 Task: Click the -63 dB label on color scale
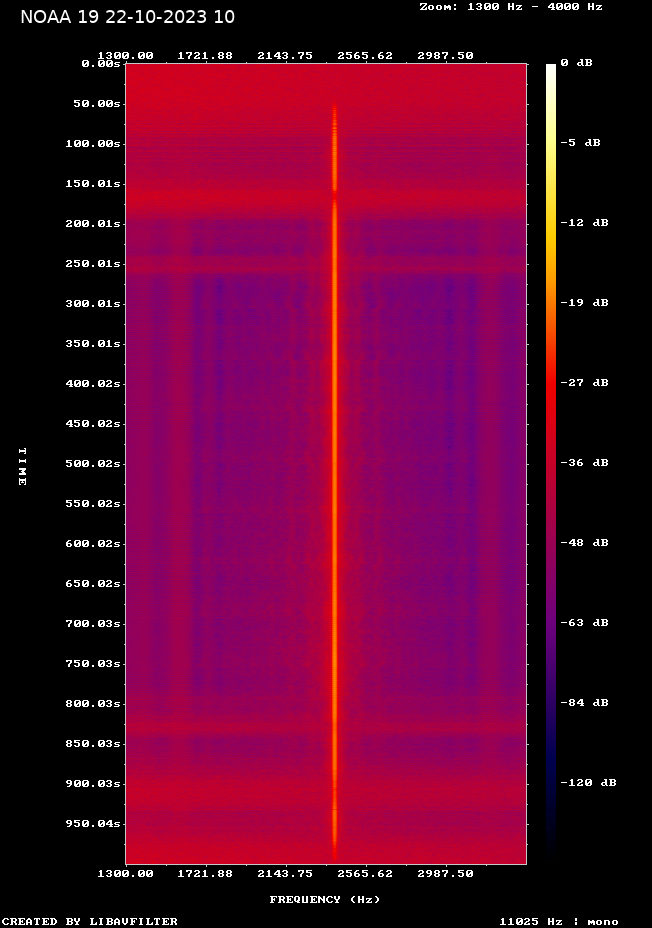click(585, 623)
